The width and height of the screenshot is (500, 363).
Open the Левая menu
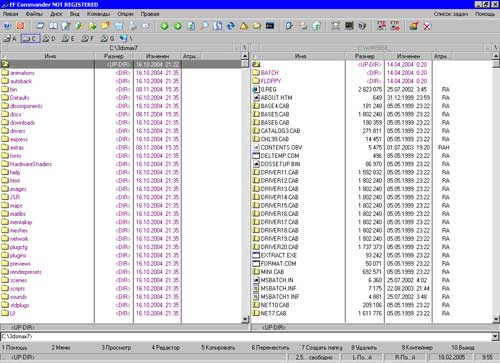10,14
